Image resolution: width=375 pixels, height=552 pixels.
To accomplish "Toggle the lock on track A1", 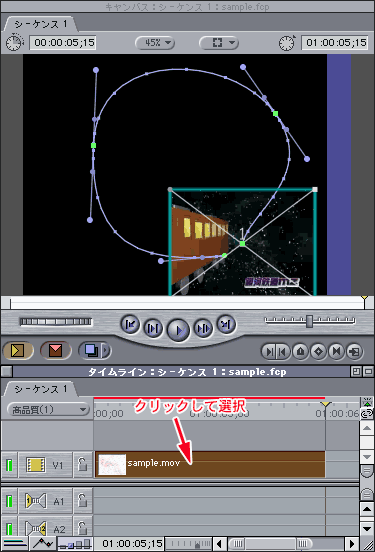I will tap(82, 500).
